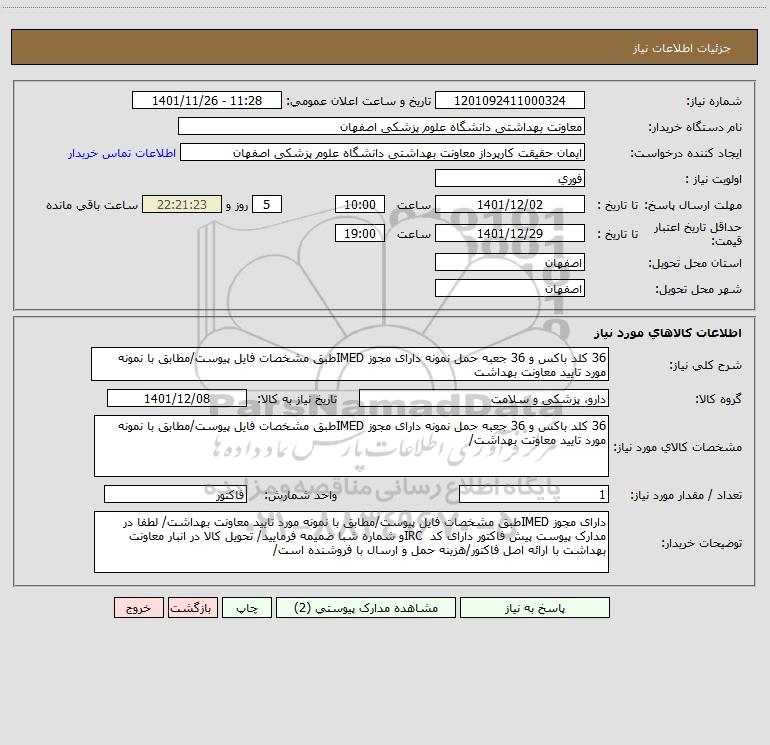Click the unit of measure field فاکتور
Image resolution: width=770 pixels, height=745 pixels.
[175, 495]
